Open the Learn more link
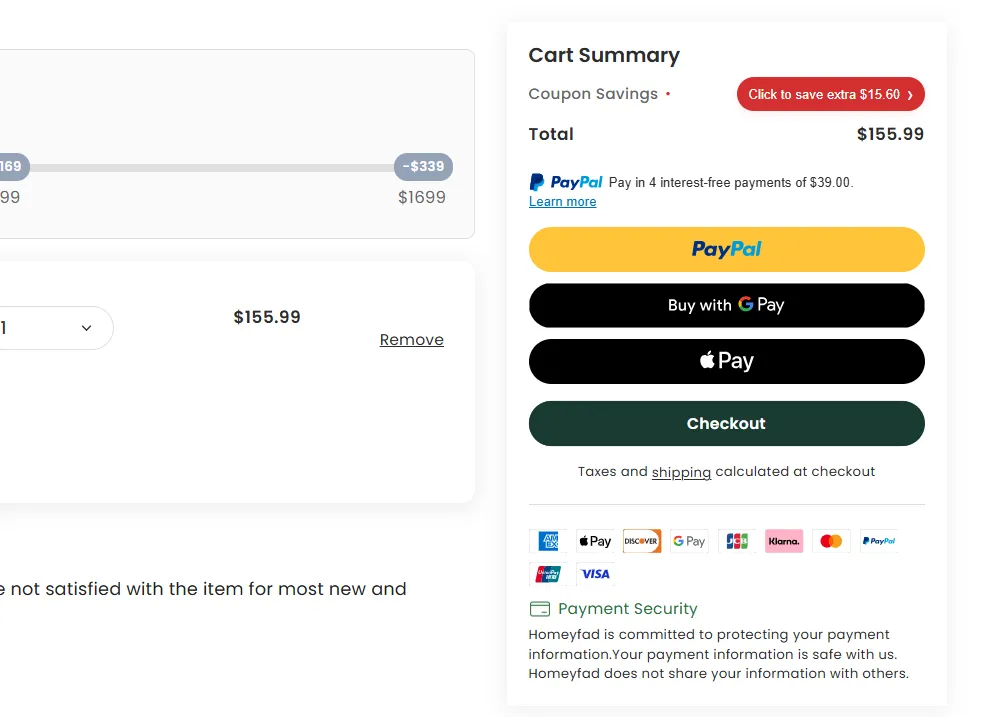1005x717 pixels. 562,201
